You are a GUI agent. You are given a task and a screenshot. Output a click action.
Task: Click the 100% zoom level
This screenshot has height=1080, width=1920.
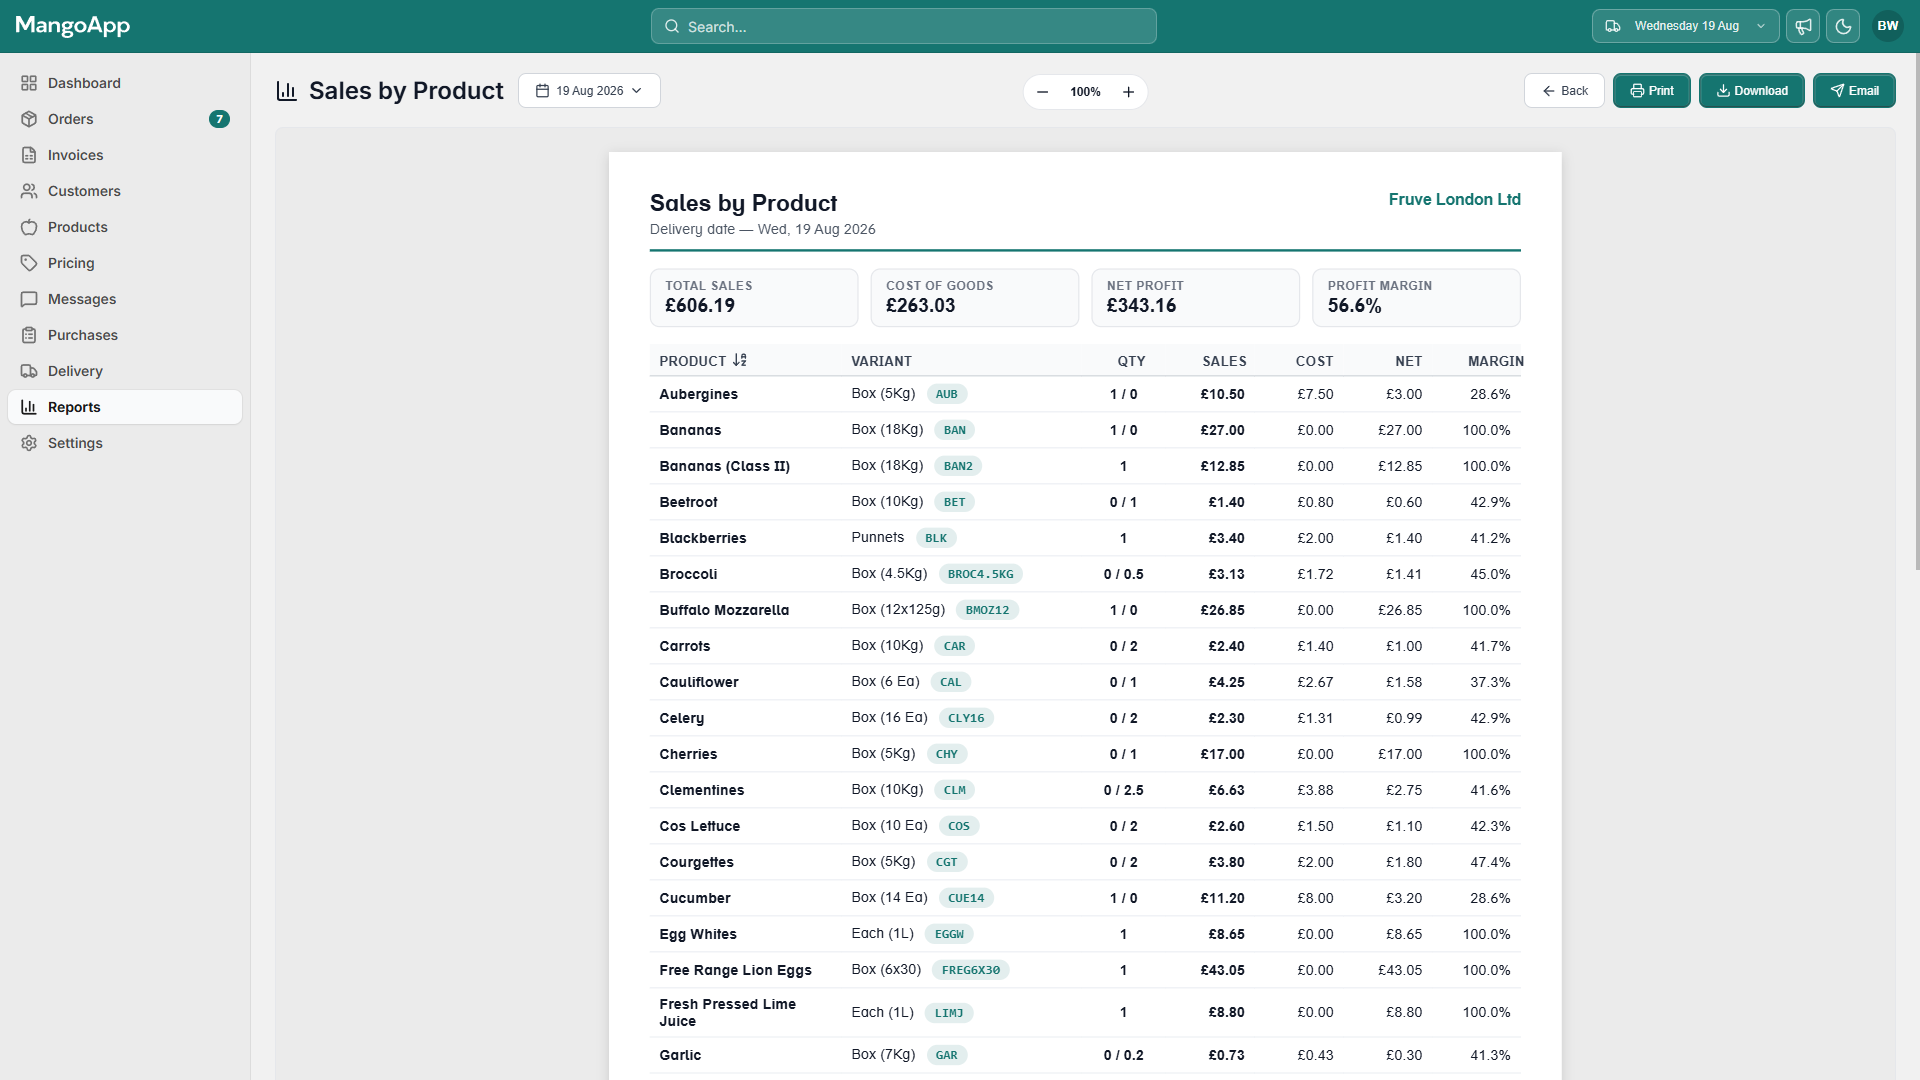pos(1085,92)
